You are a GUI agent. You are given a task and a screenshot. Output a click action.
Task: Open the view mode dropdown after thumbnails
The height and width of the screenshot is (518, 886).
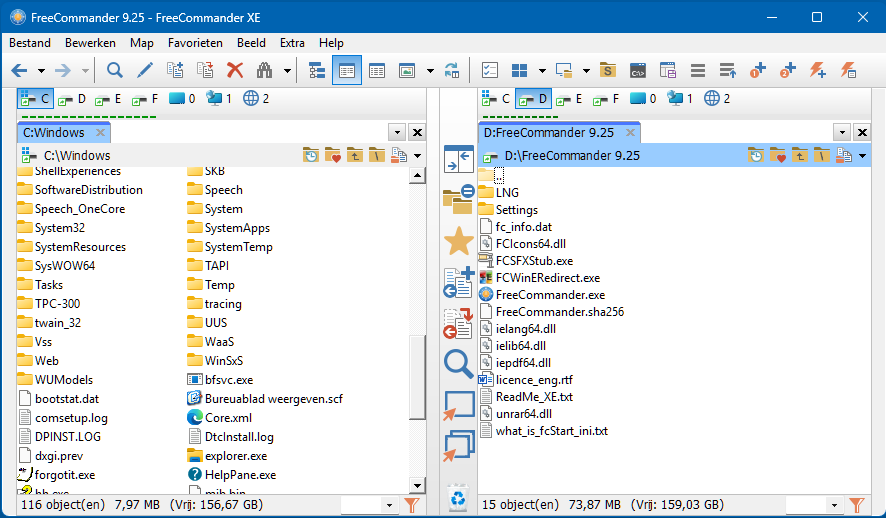430,71
